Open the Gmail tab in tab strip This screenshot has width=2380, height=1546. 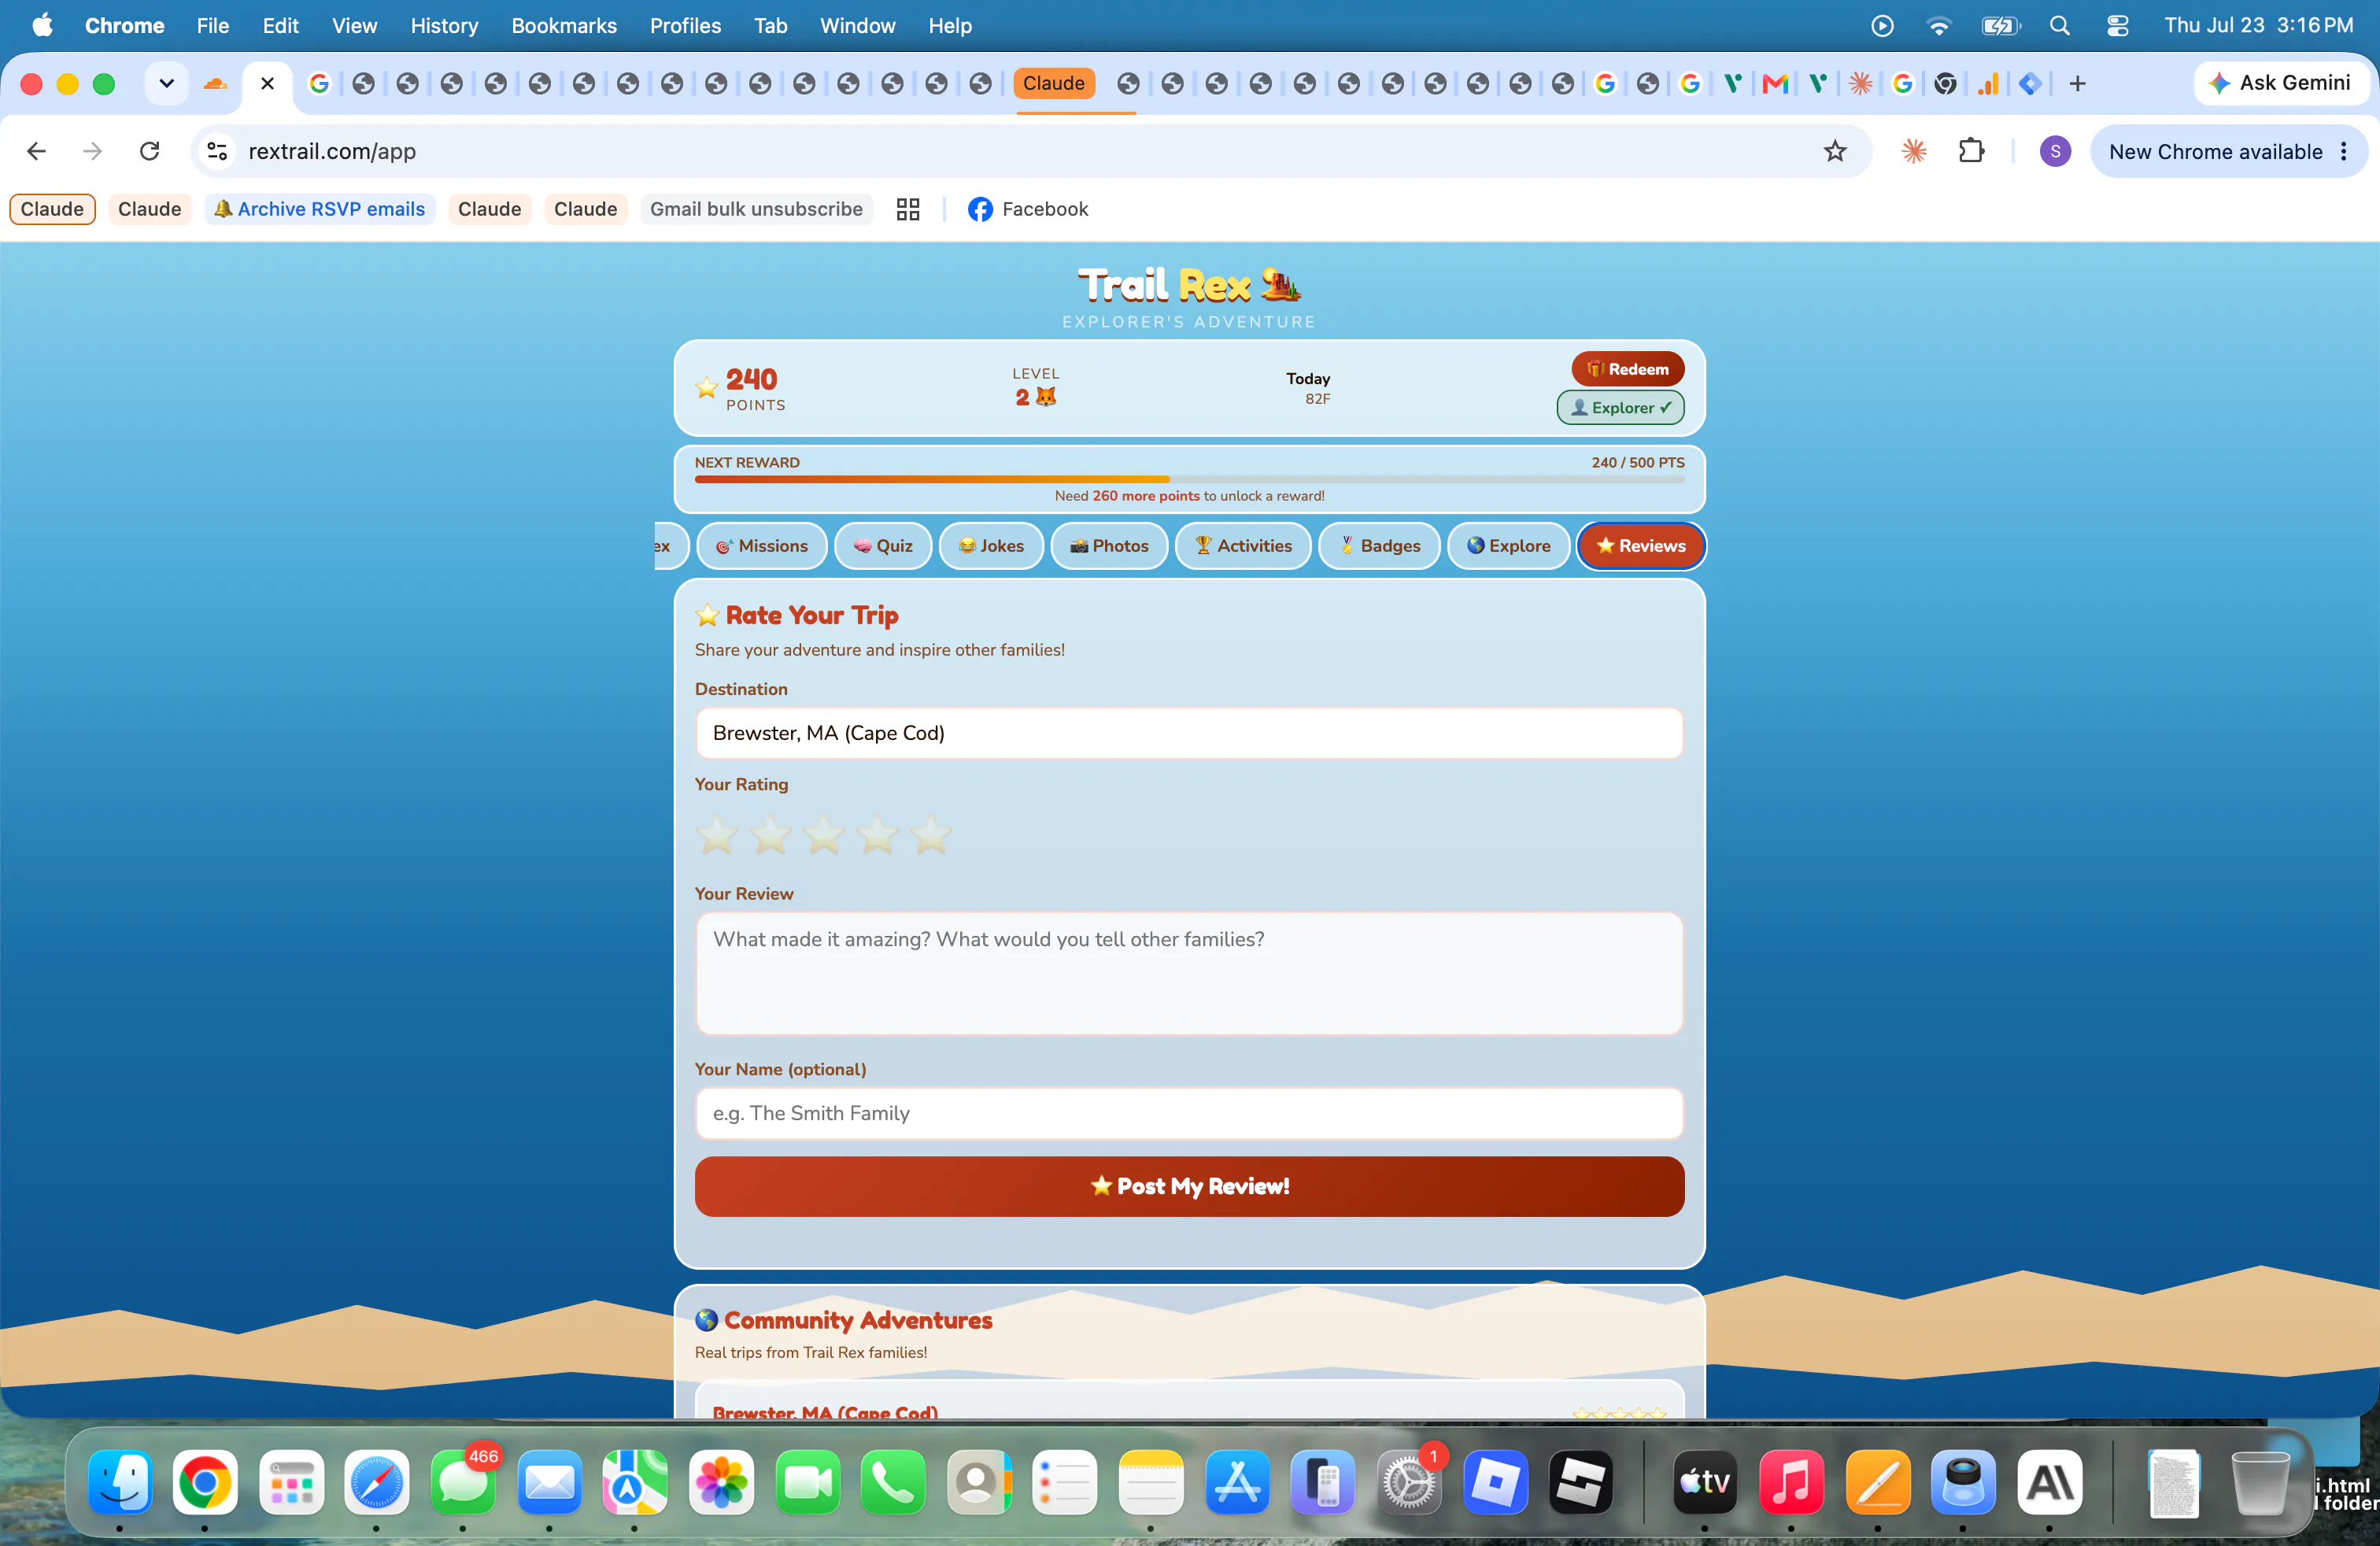coord(1775,83)
